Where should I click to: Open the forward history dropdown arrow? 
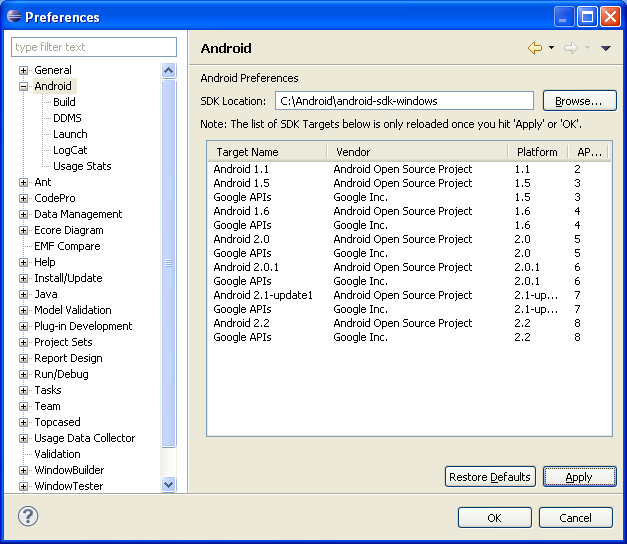587,48
